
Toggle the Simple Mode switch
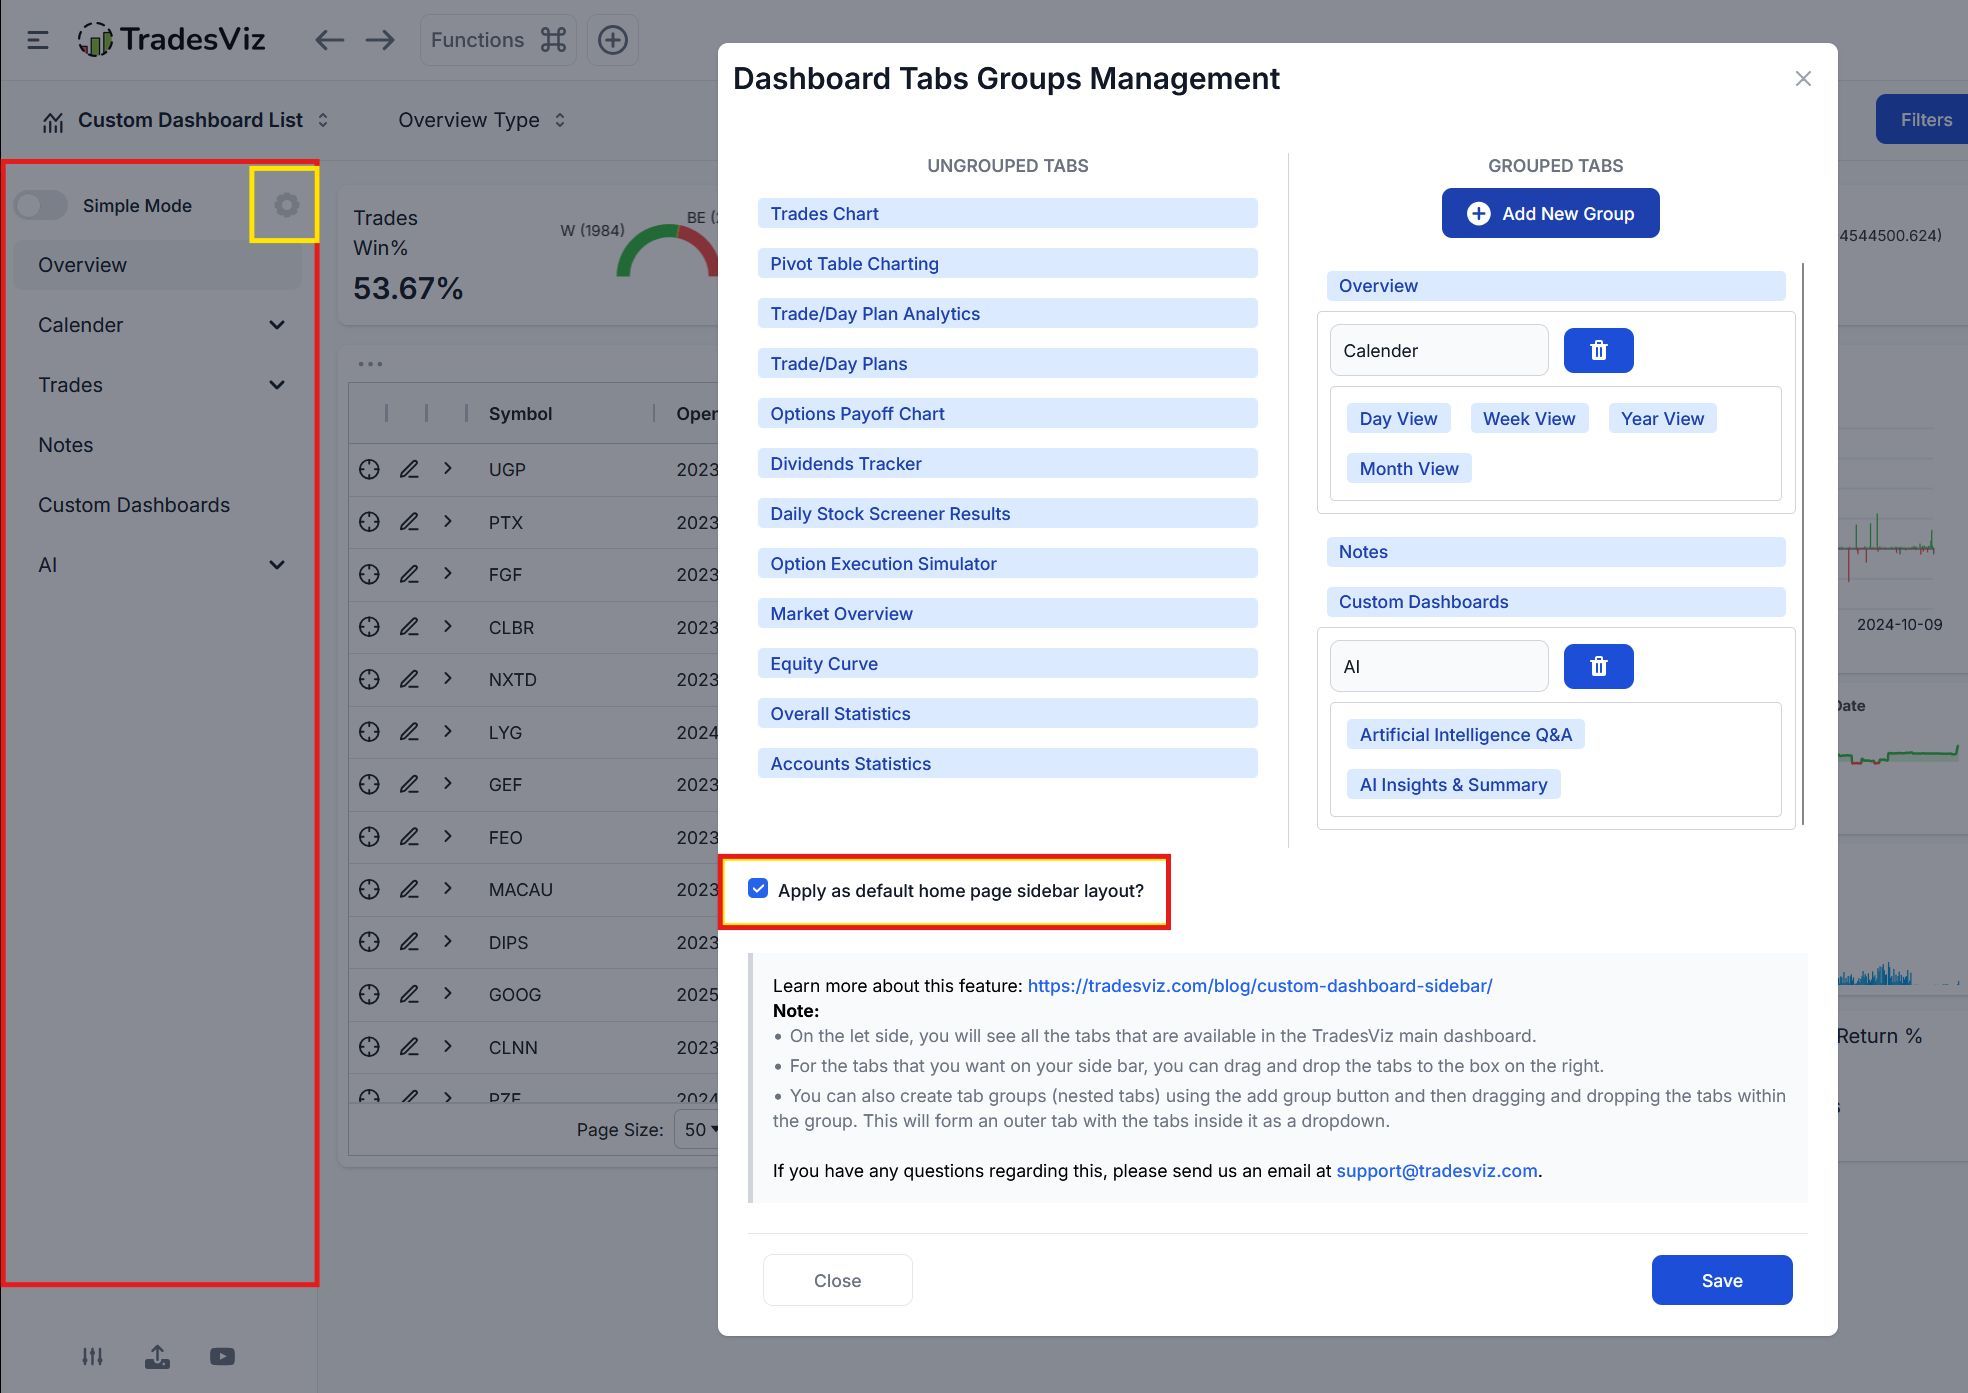(41, 206)
